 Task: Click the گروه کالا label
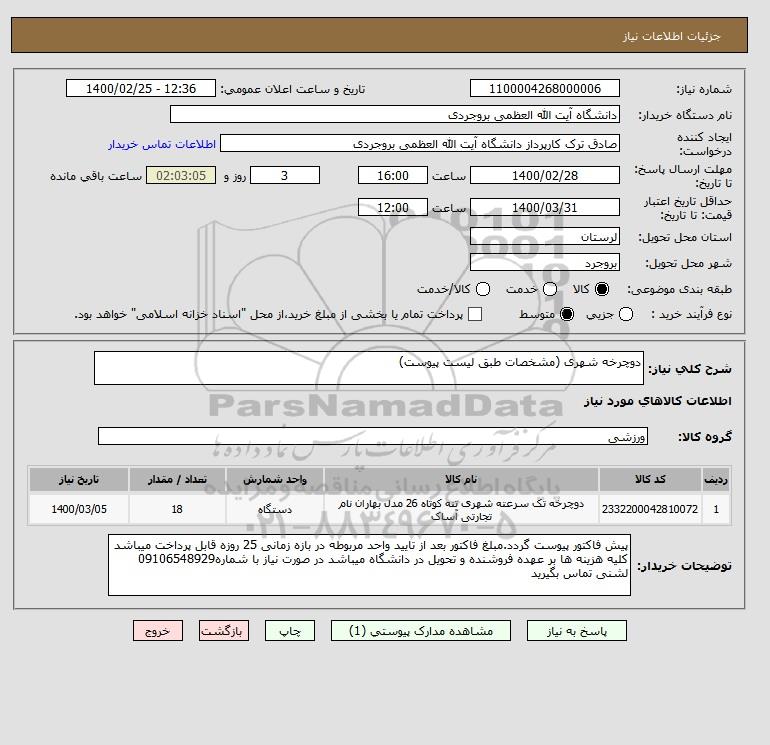[705, 437]
